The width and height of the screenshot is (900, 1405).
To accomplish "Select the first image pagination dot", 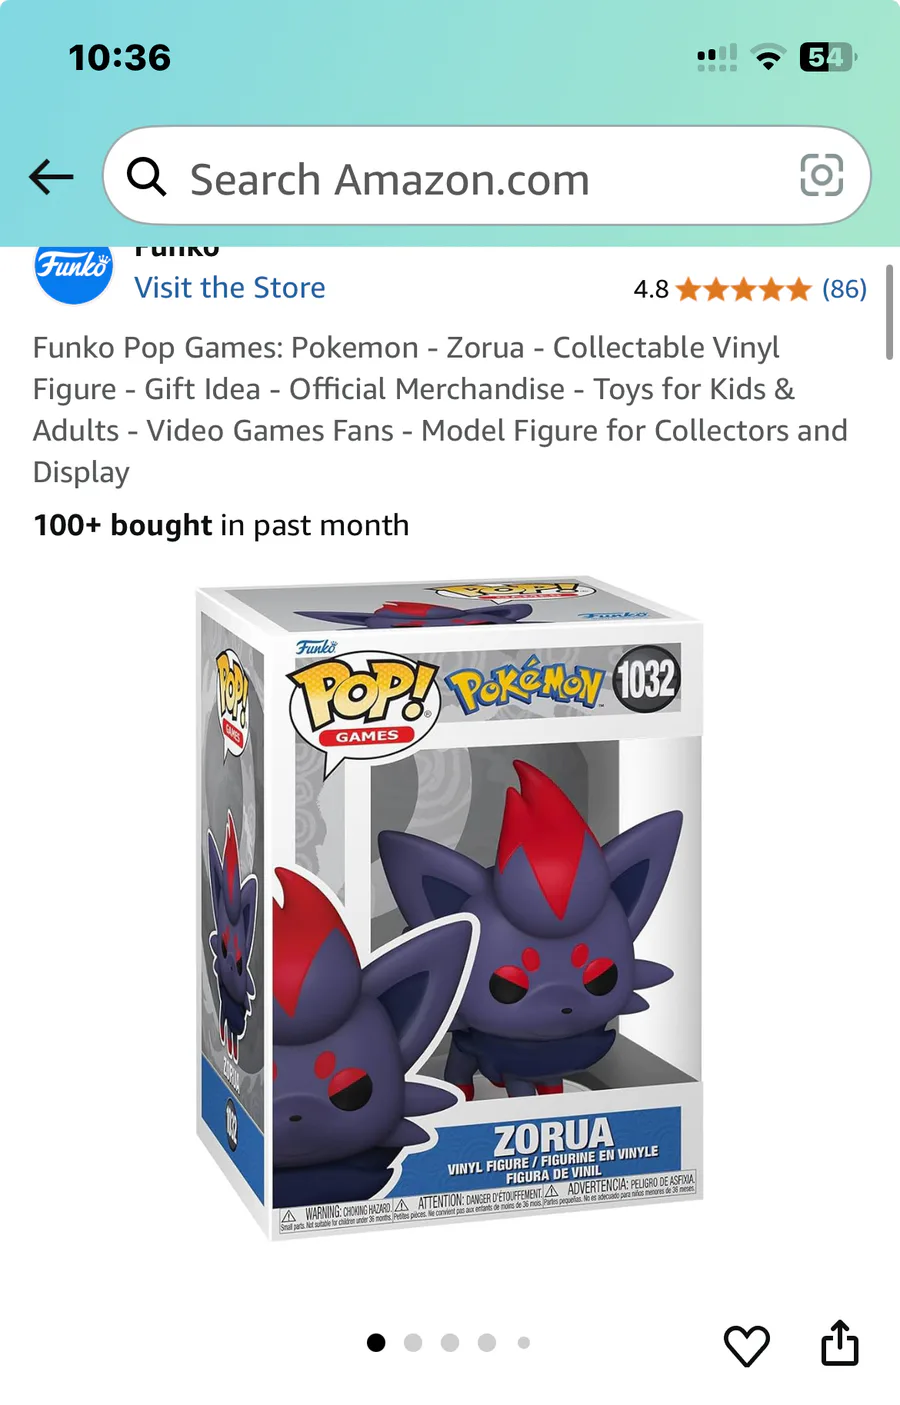I will click(x=376, y=1342).
